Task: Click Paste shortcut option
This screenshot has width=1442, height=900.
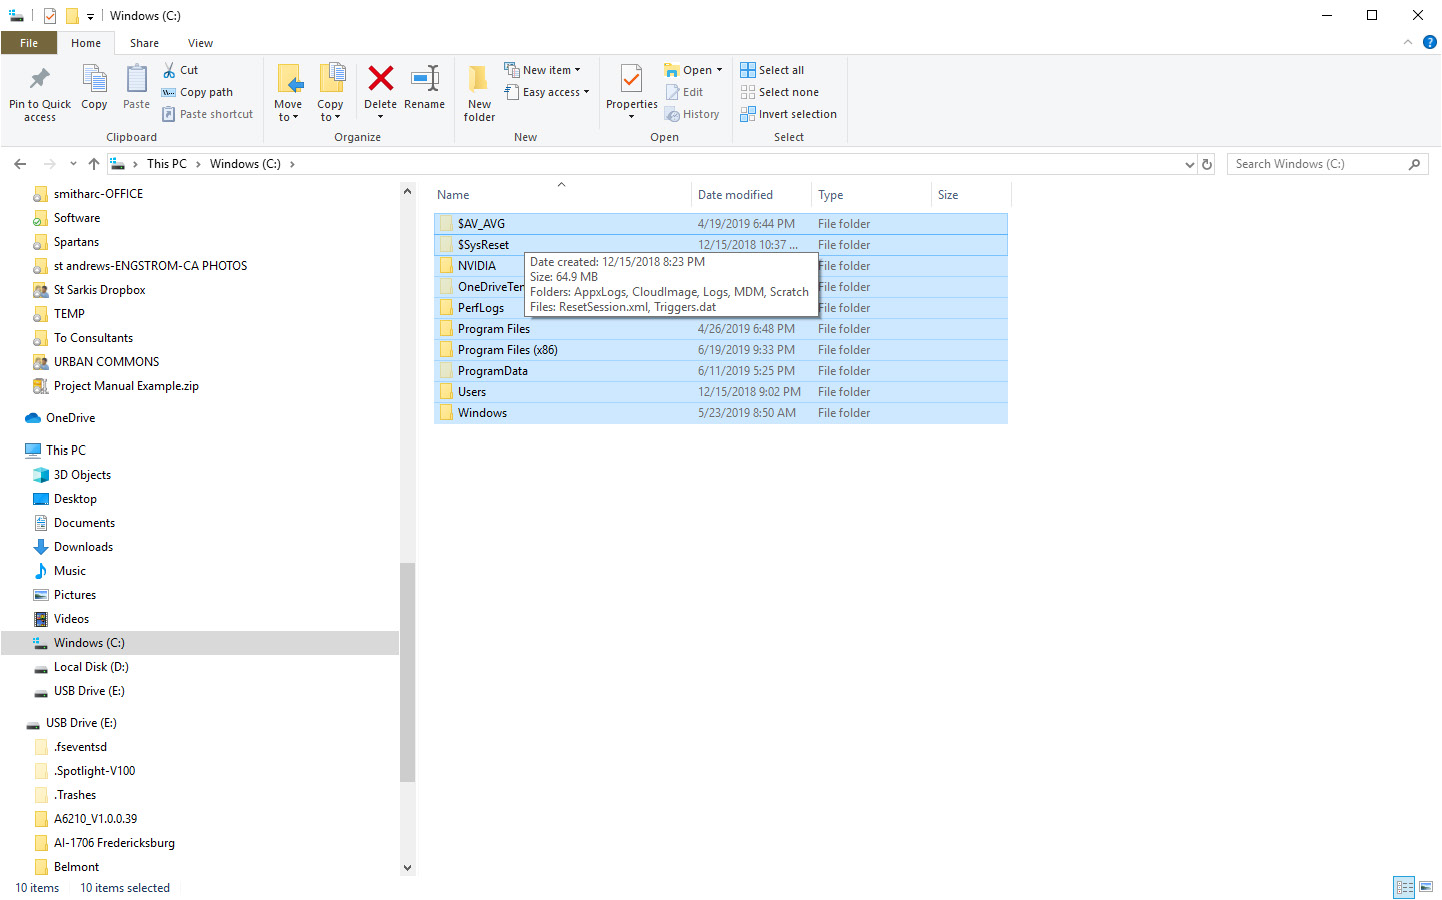Action: pyautogui.click(x=208, y=114)
